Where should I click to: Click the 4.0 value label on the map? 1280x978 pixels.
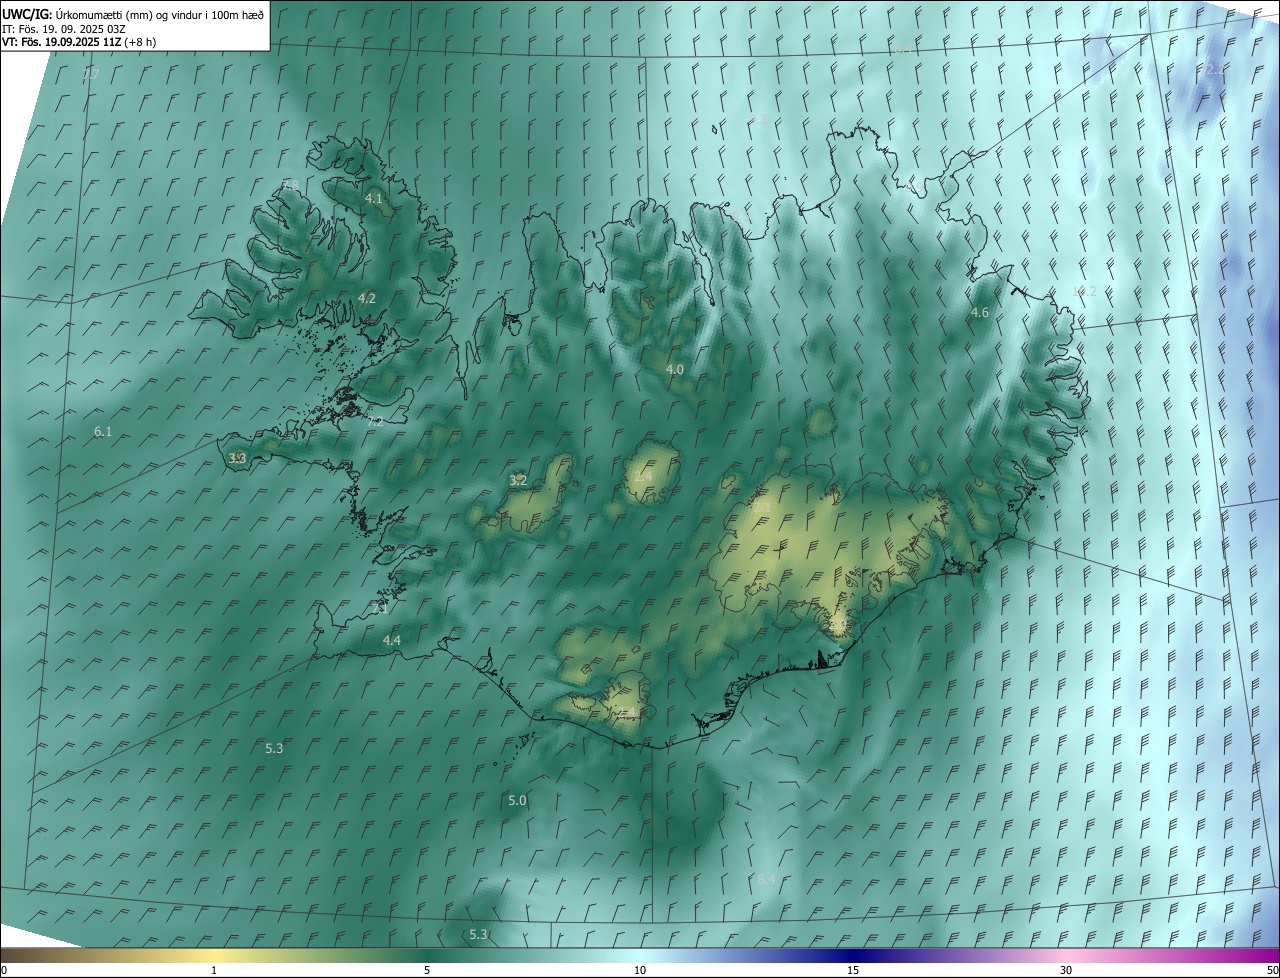(x=675, y=370)
